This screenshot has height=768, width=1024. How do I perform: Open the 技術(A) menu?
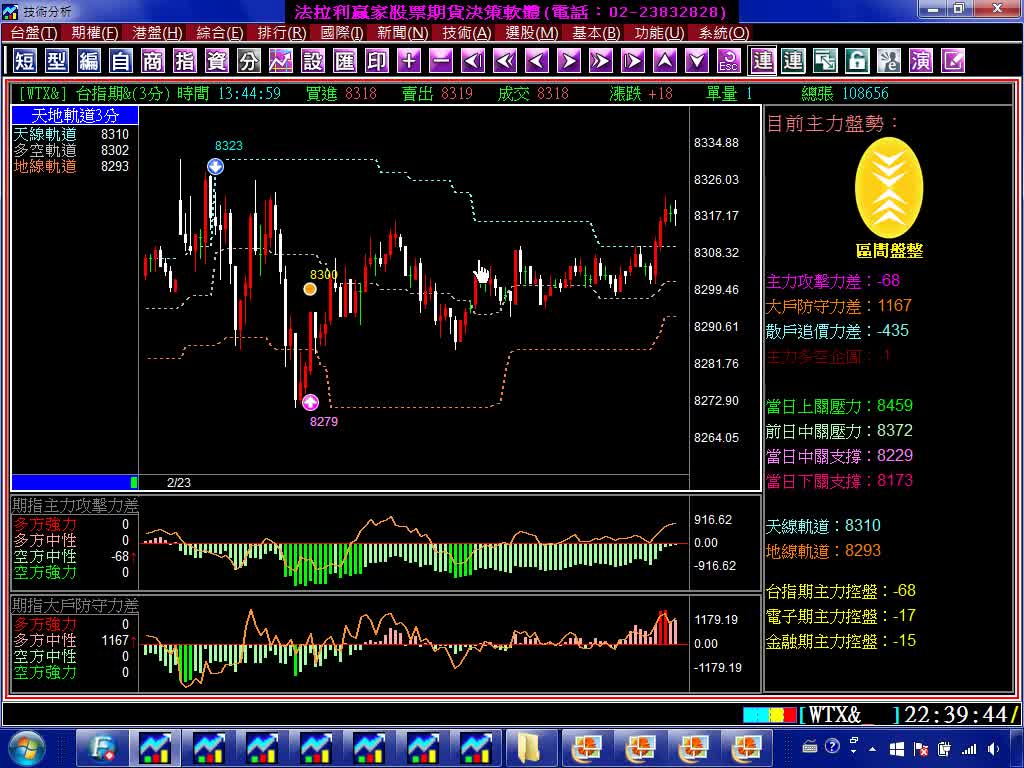tap(466, 33)
